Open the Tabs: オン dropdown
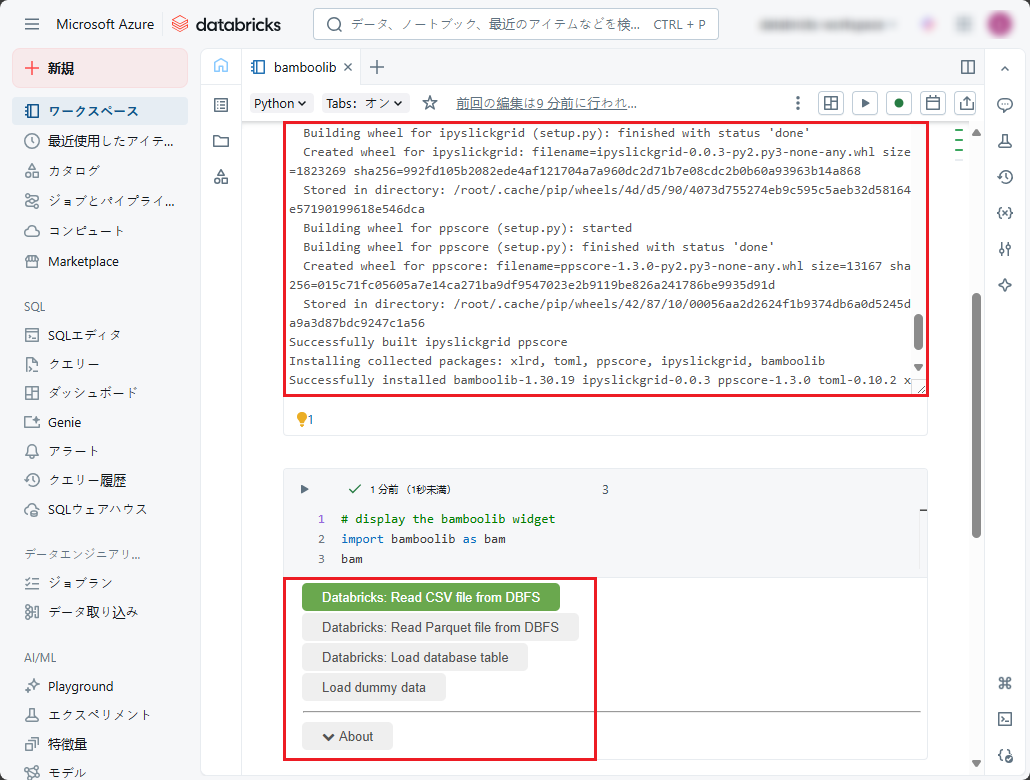 tap(366, 103)
